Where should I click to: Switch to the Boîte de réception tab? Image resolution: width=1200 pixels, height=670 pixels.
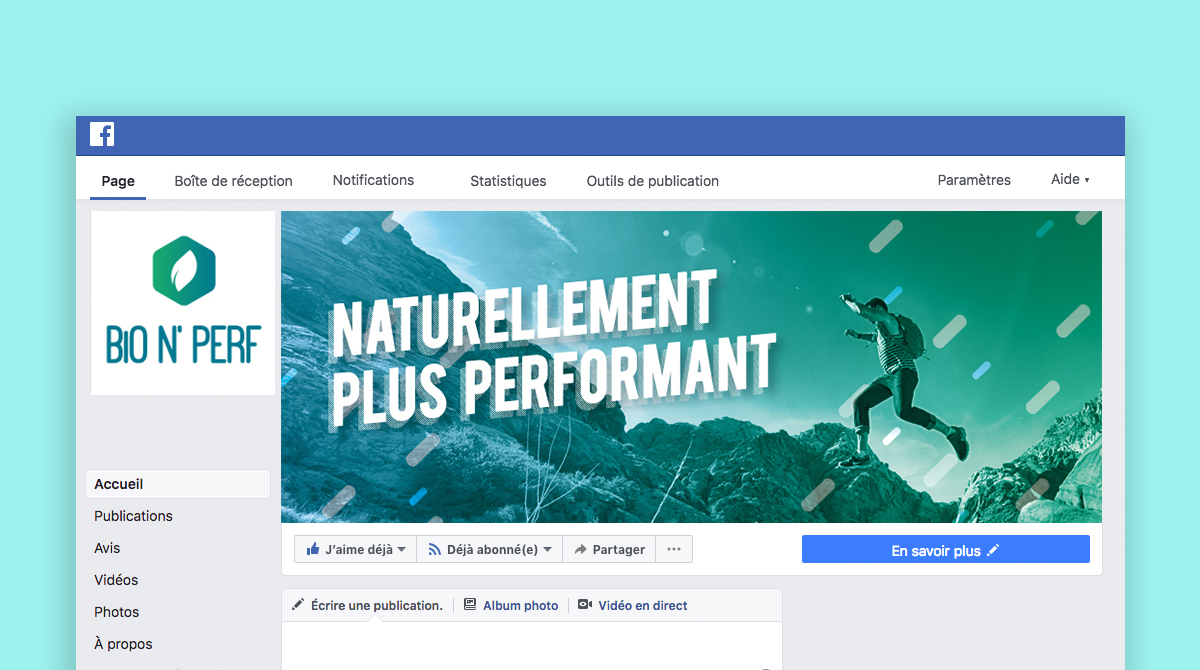coord(233,181)
